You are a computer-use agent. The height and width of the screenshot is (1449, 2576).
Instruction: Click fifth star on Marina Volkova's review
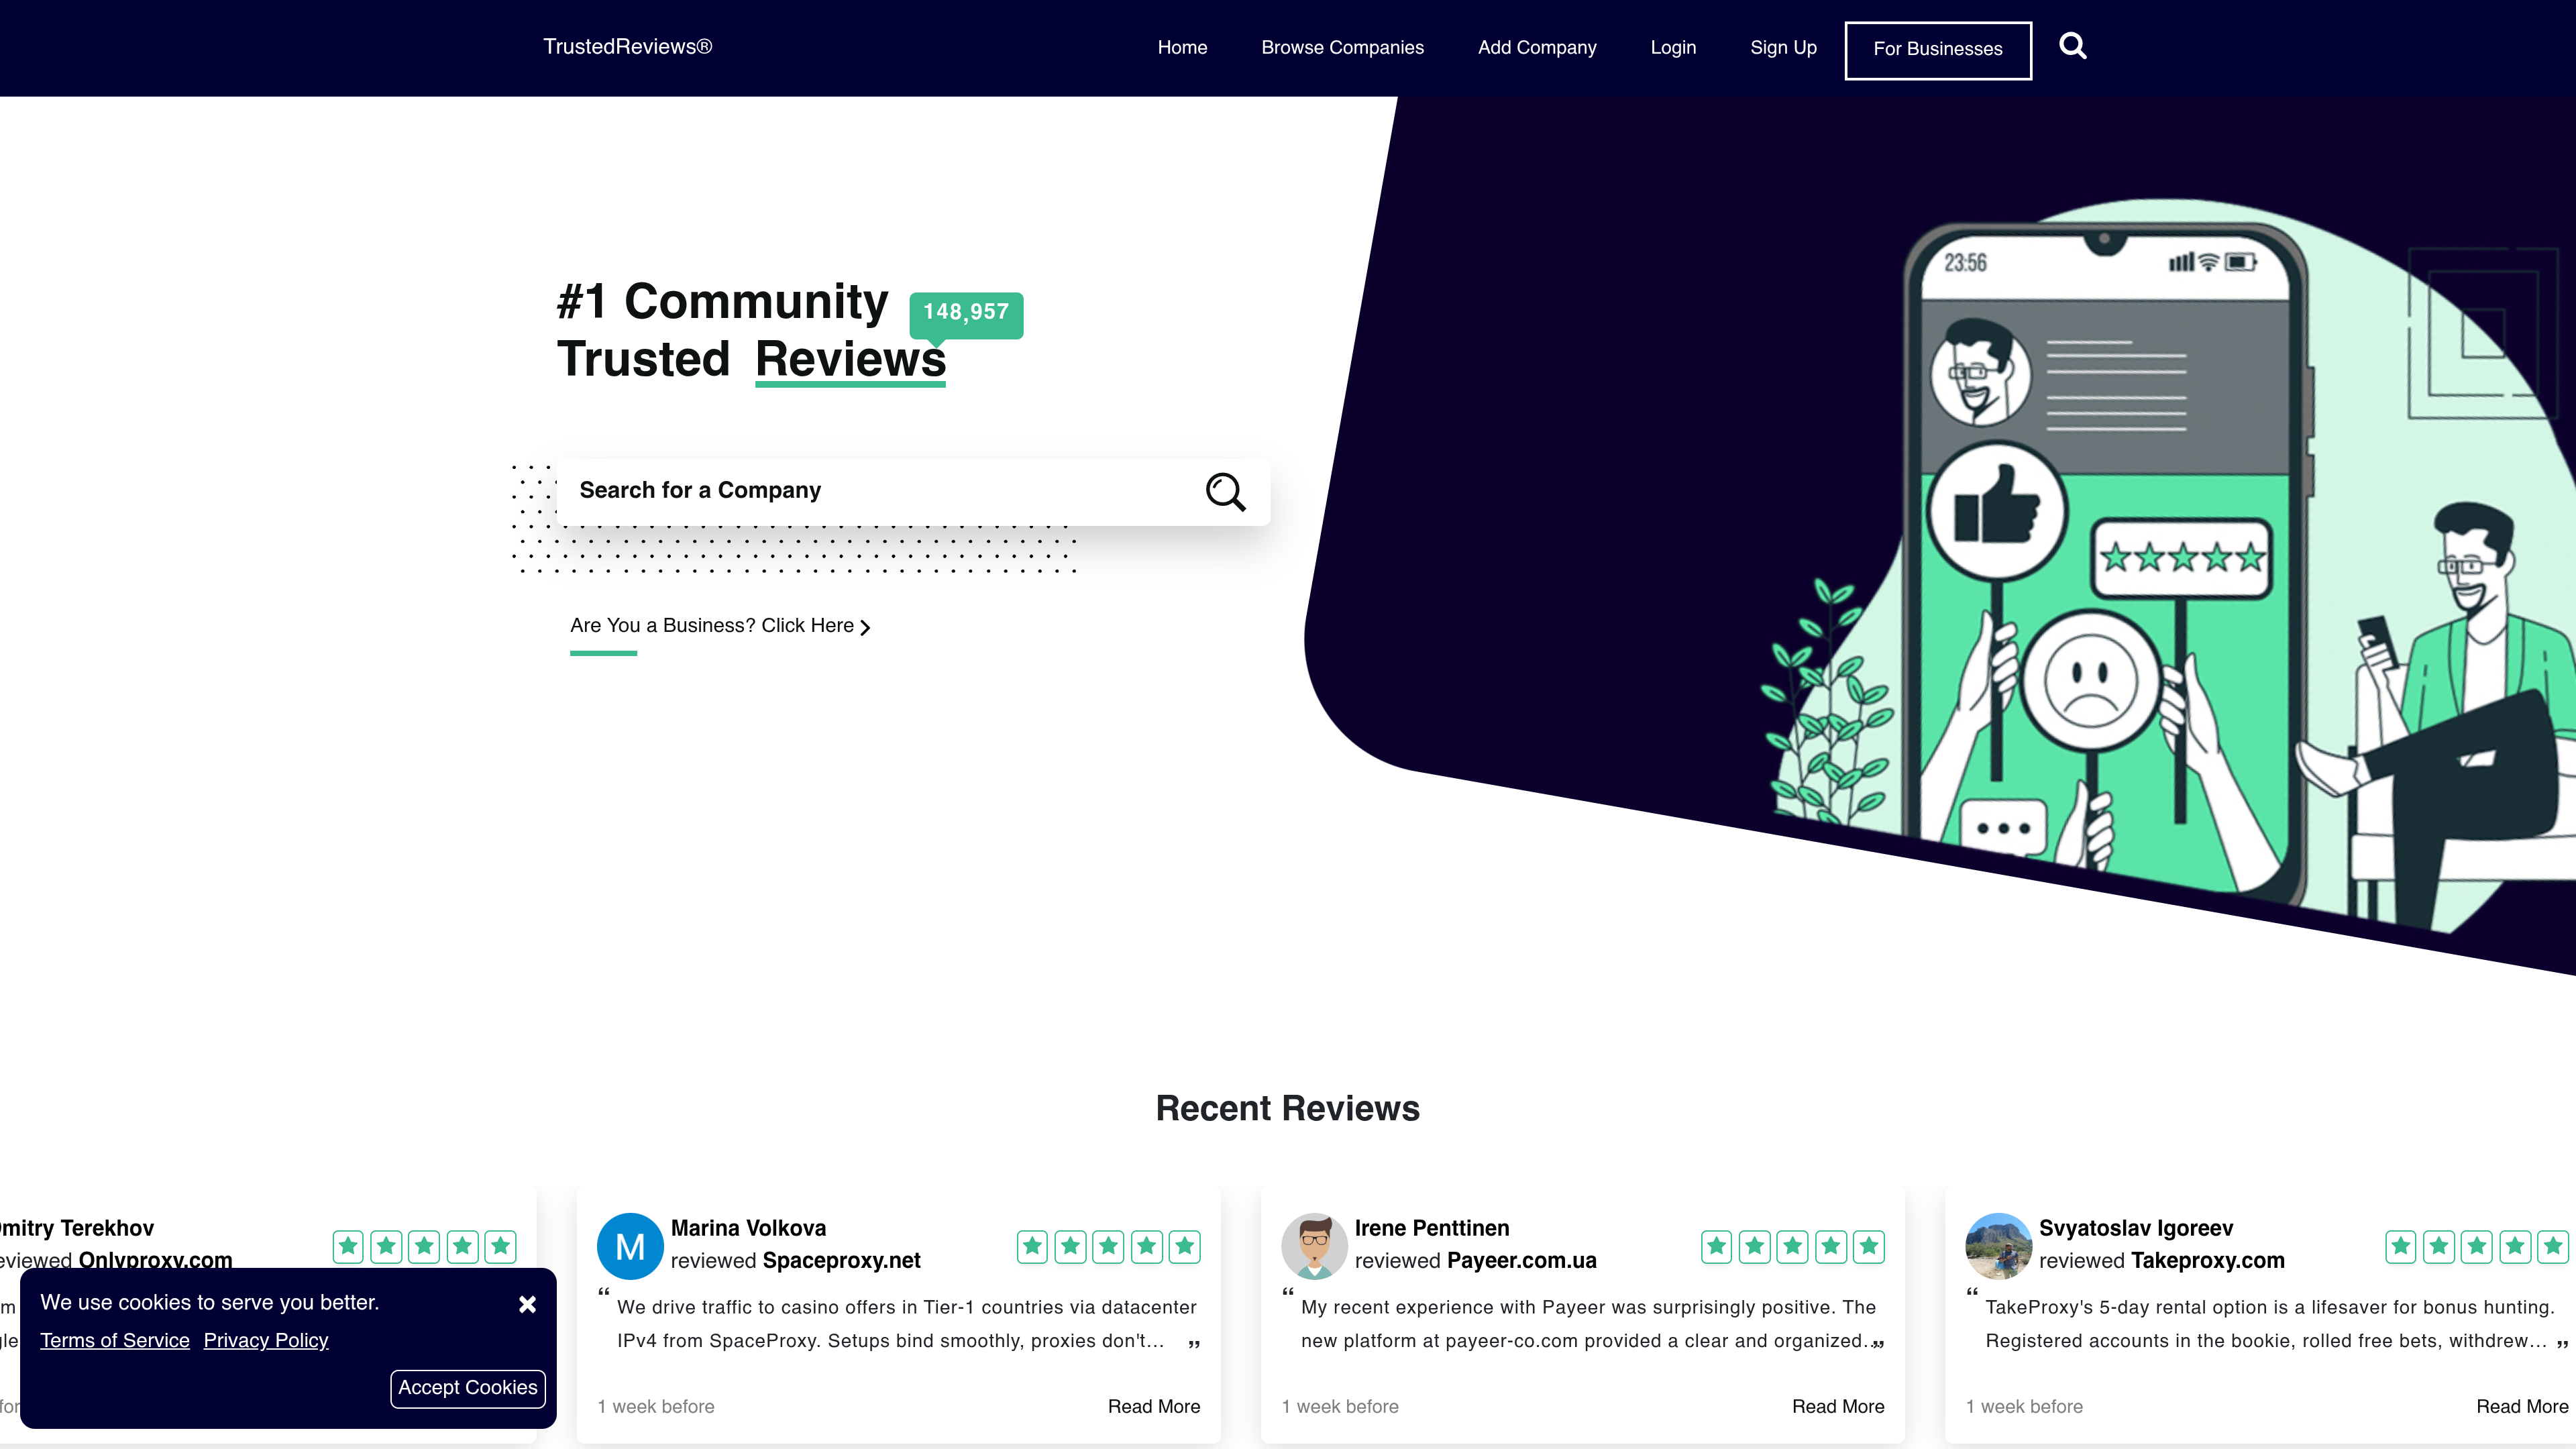pos(1185,1246)
